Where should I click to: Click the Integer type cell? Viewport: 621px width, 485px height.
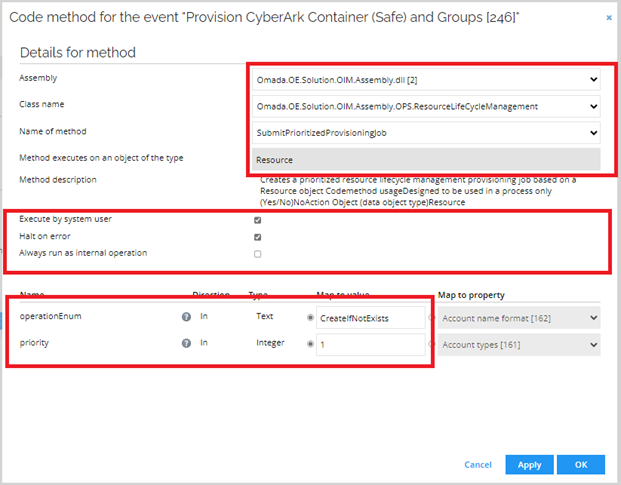tap(270, 343)
